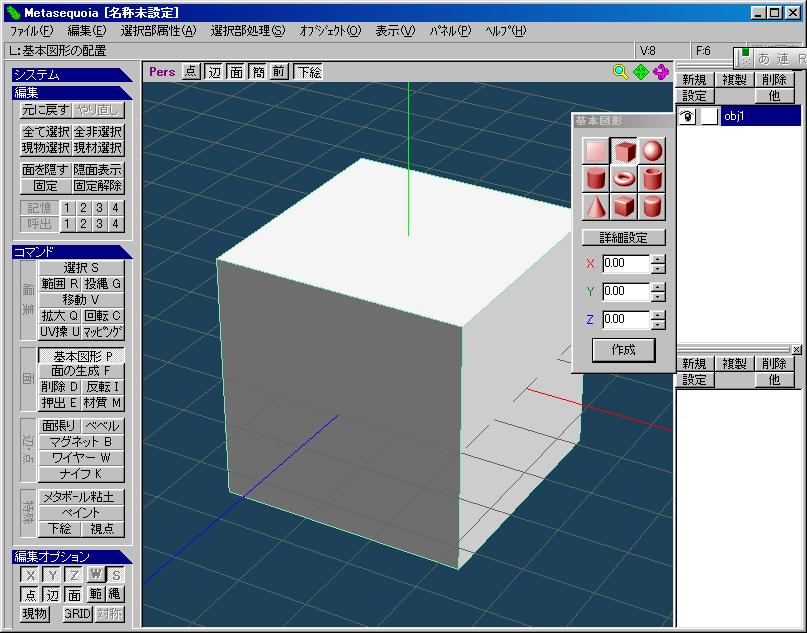
Task: Click the X coordinate input field
Action: click(x=626, y=263)
